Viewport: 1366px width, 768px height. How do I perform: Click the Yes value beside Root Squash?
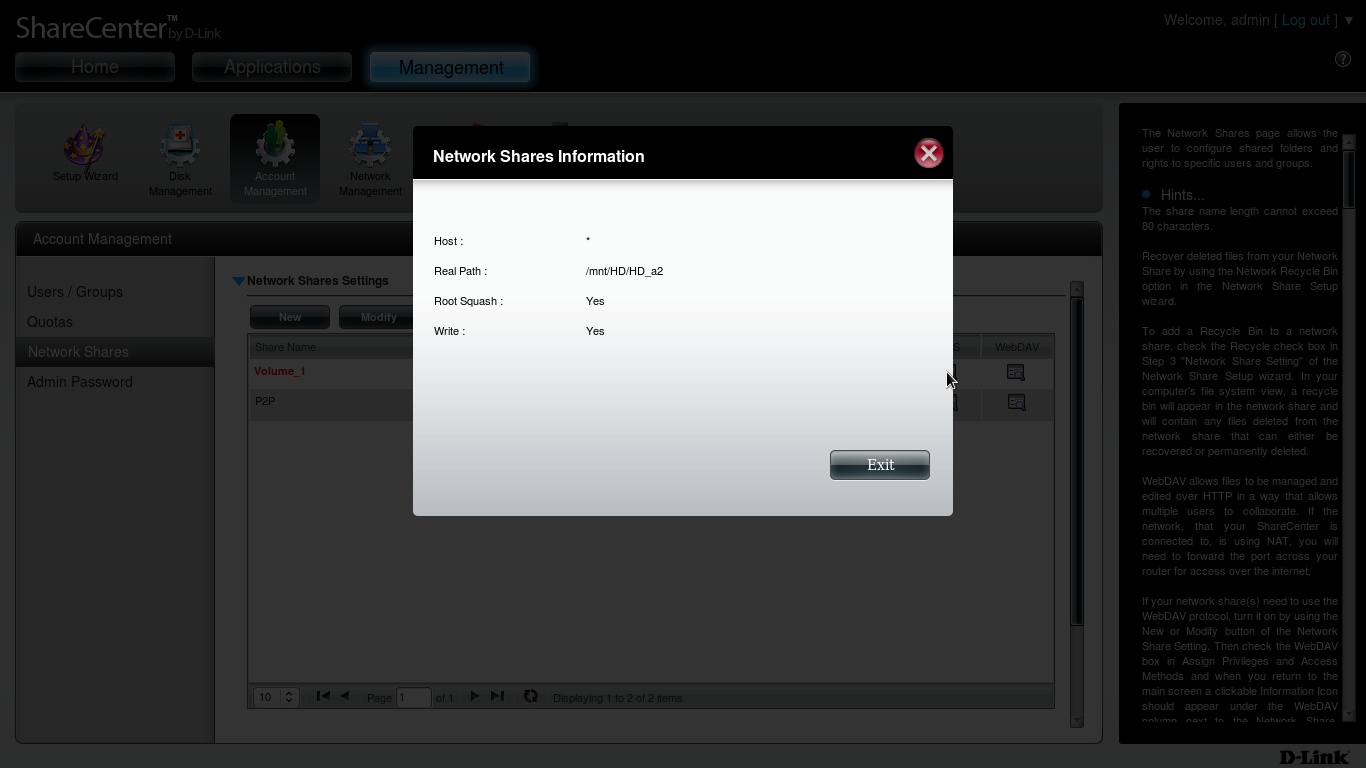coord(595,301)
